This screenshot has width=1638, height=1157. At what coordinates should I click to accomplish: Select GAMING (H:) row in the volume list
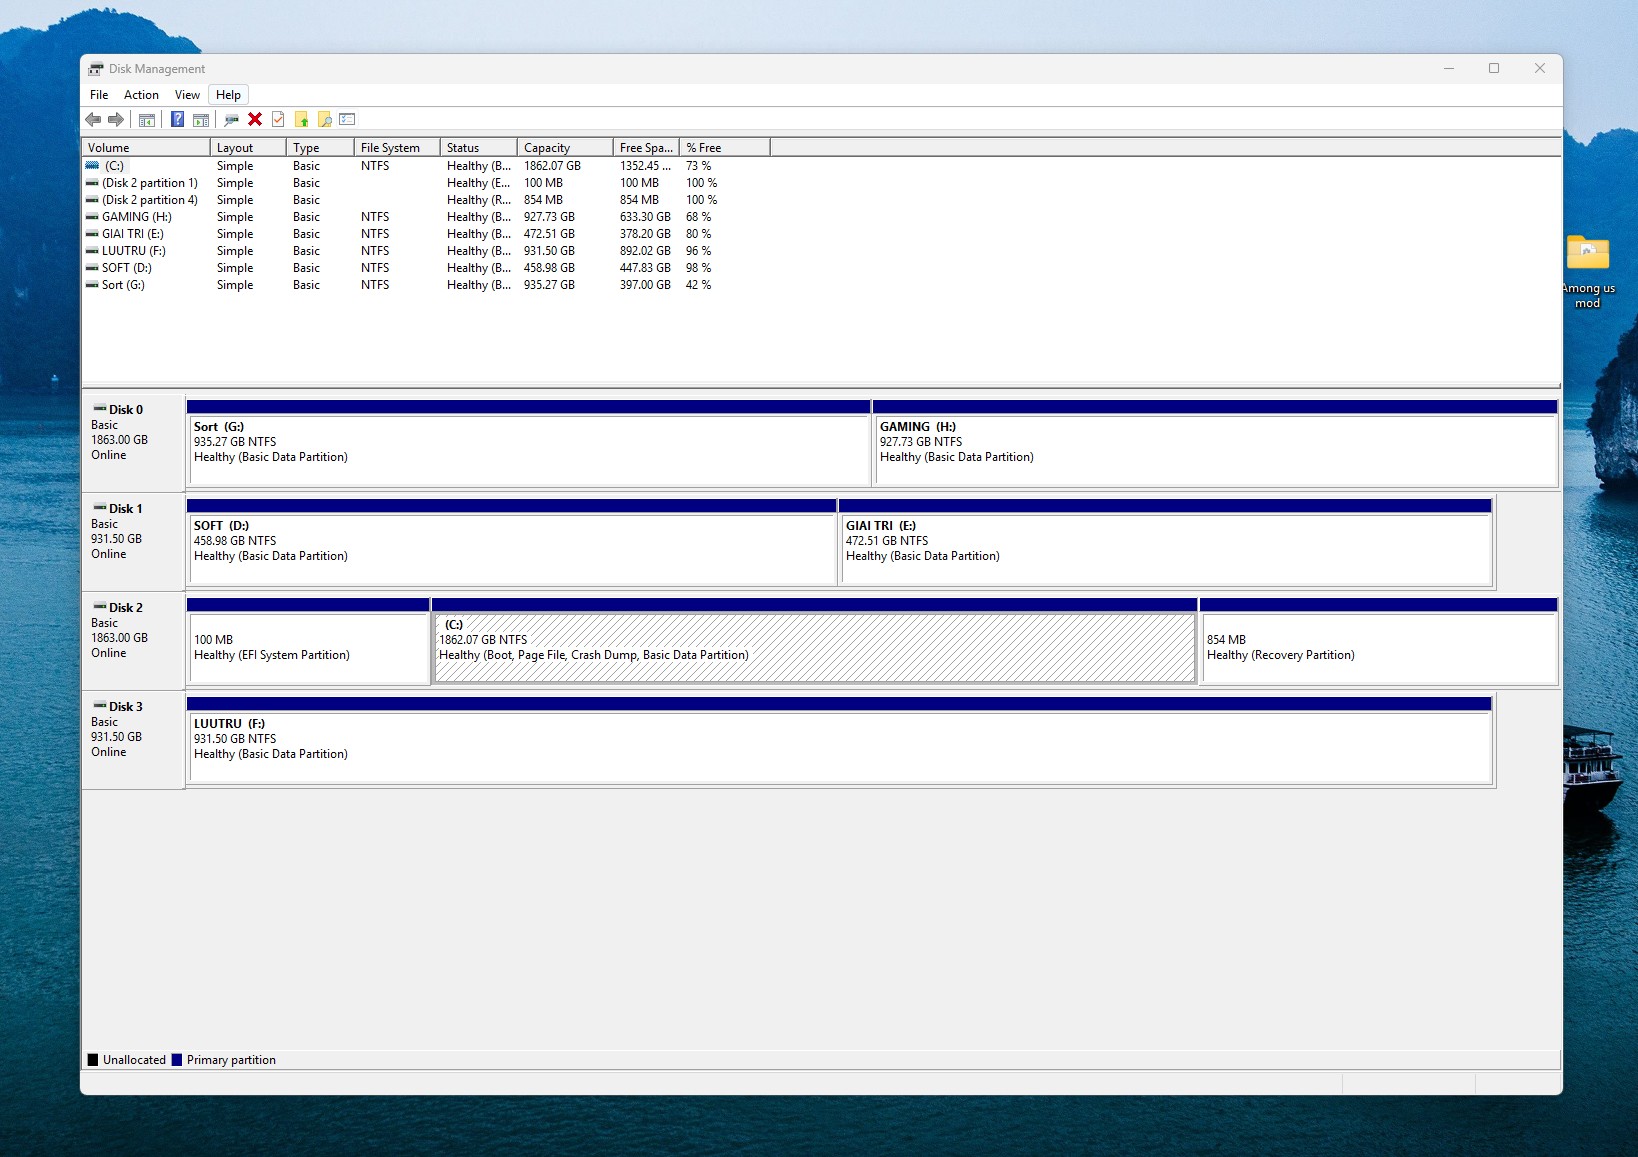(137, 217)
